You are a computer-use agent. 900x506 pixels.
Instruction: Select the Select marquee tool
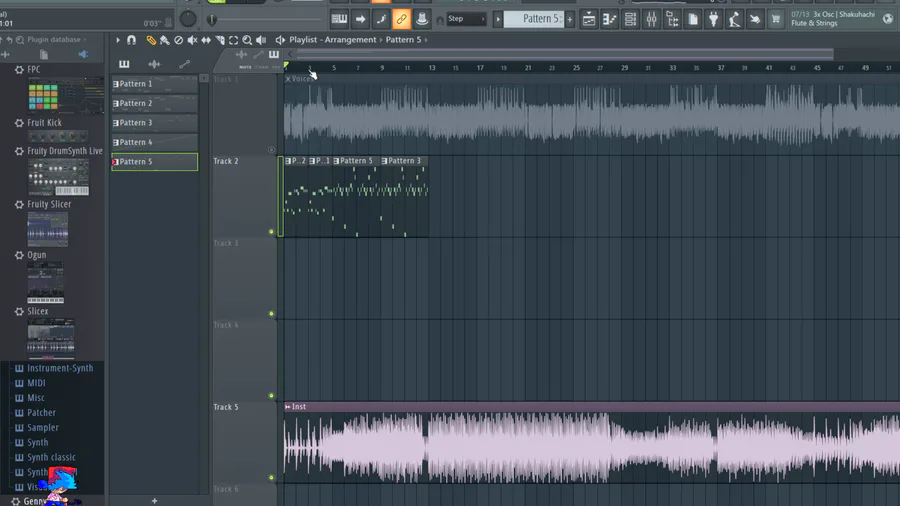(x=234, y=40)
